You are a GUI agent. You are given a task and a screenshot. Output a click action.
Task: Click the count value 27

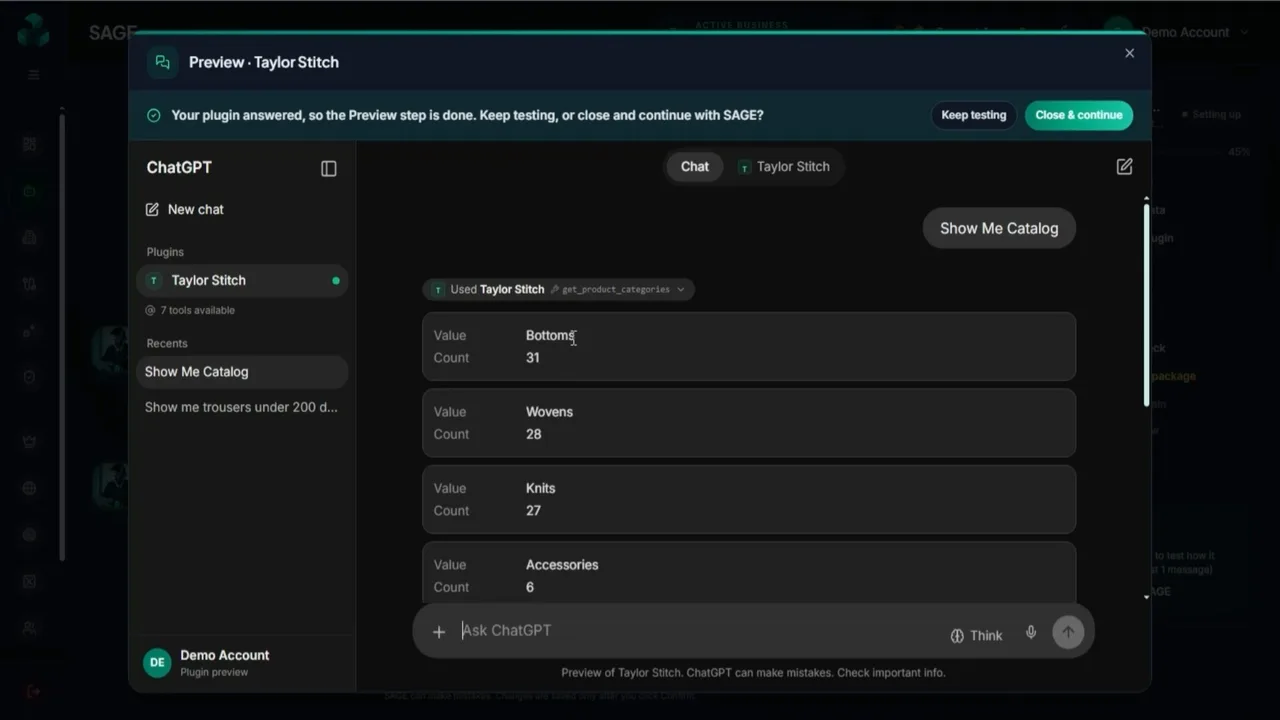coord(533,511)
